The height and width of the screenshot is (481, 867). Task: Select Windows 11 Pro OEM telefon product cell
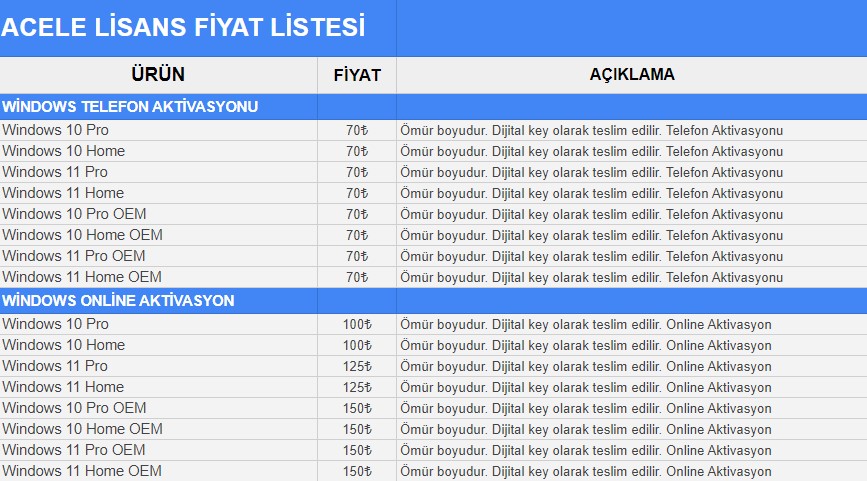[159, 256]
